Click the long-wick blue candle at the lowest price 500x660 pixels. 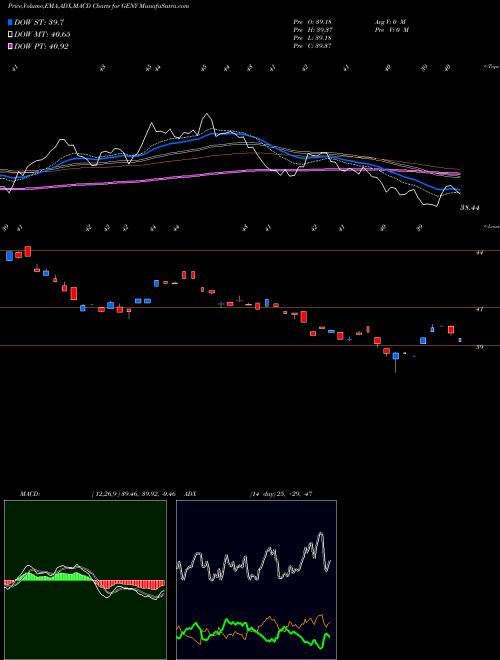[396, 357]
